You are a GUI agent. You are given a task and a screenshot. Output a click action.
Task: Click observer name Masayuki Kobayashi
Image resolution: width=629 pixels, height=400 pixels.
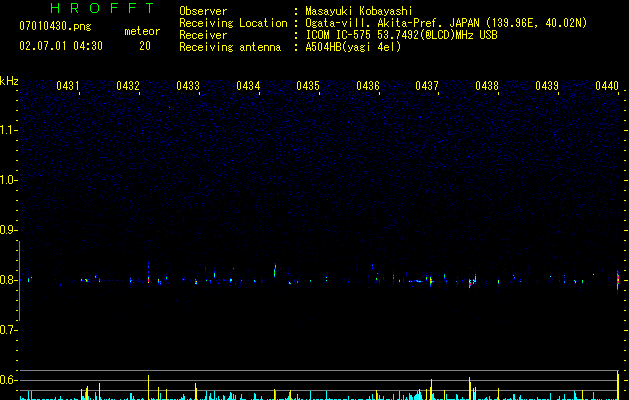[359, 11]
